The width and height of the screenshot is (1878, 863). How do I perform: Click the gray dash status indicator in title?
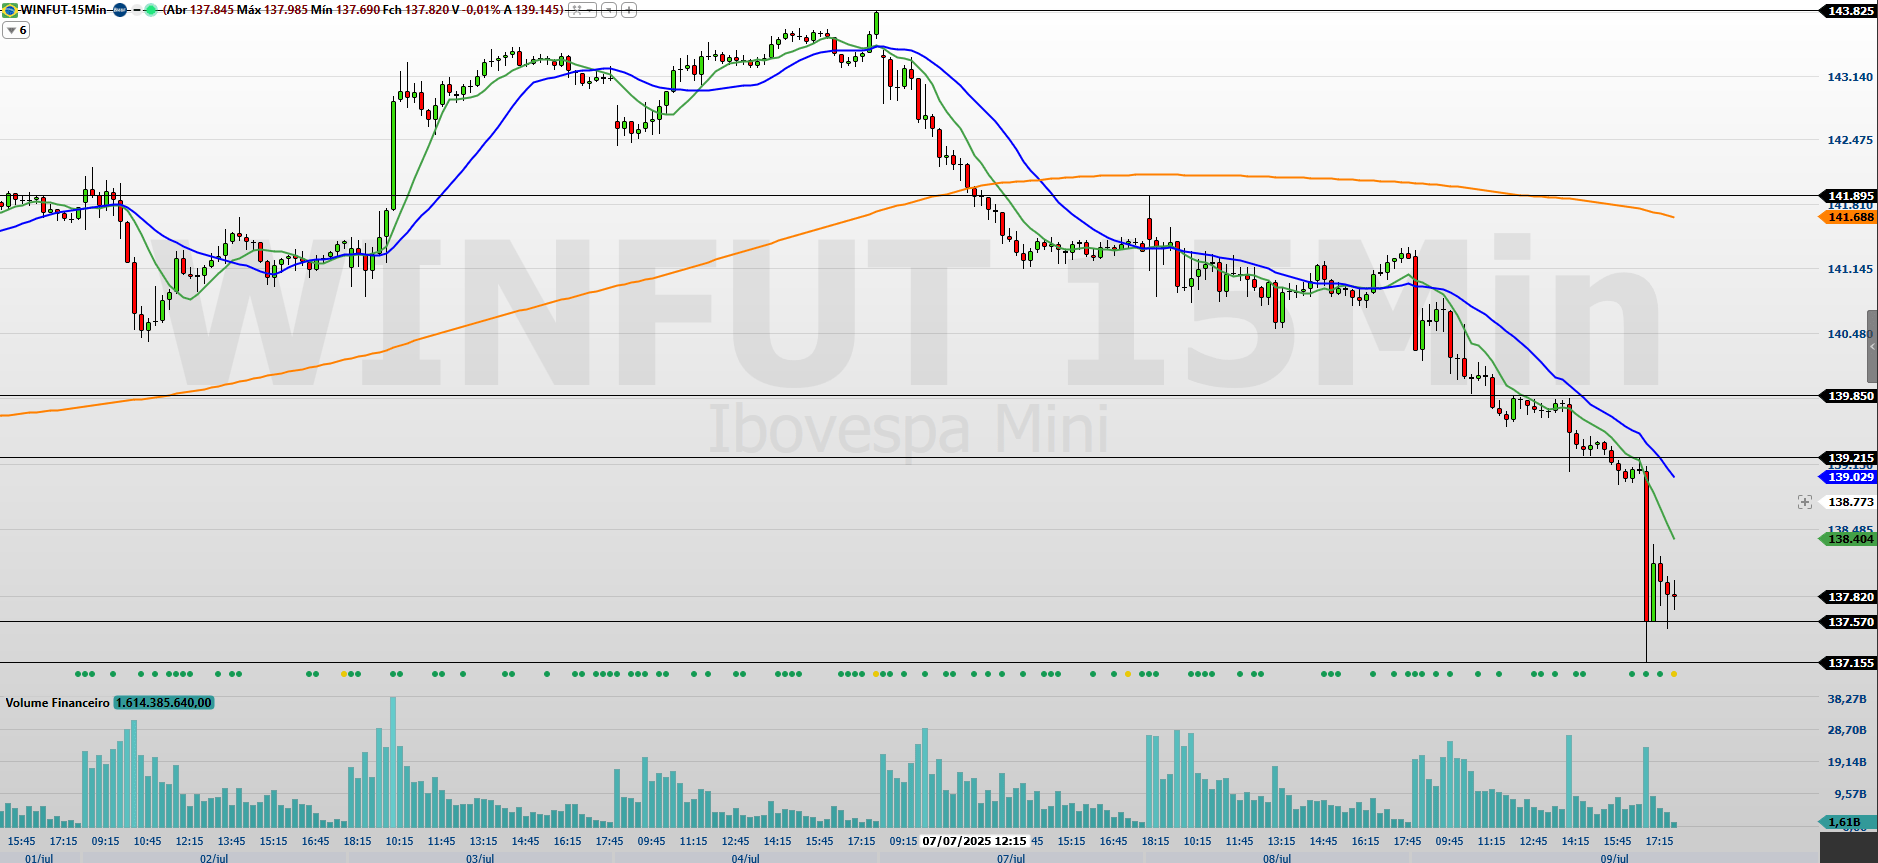tap(136, 10)
